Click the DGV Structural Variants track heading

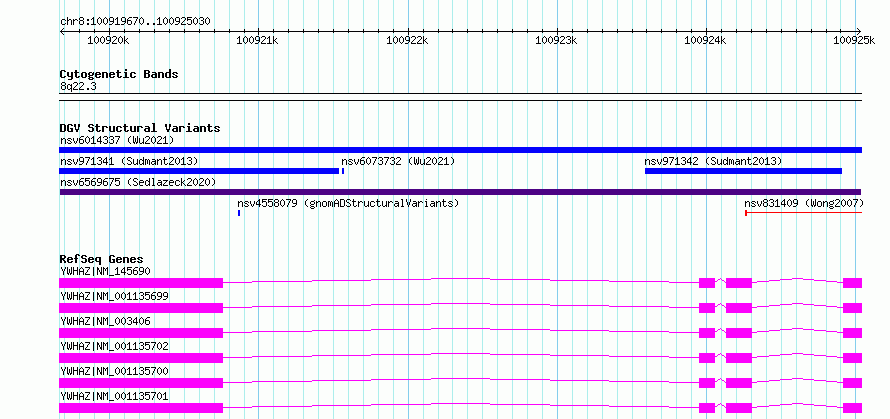pyautogui.click(x=140, y=128)
